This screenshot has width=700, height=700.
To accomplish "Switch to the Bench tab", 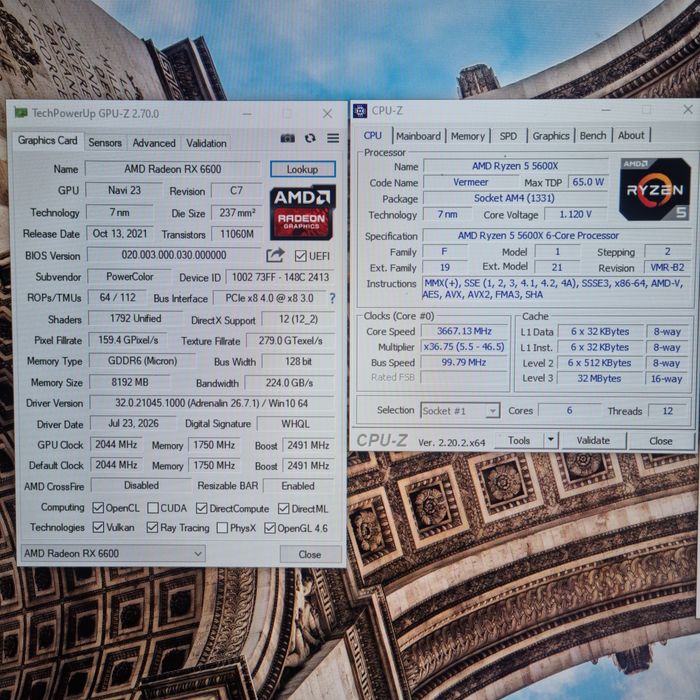I will click(593, 135).
